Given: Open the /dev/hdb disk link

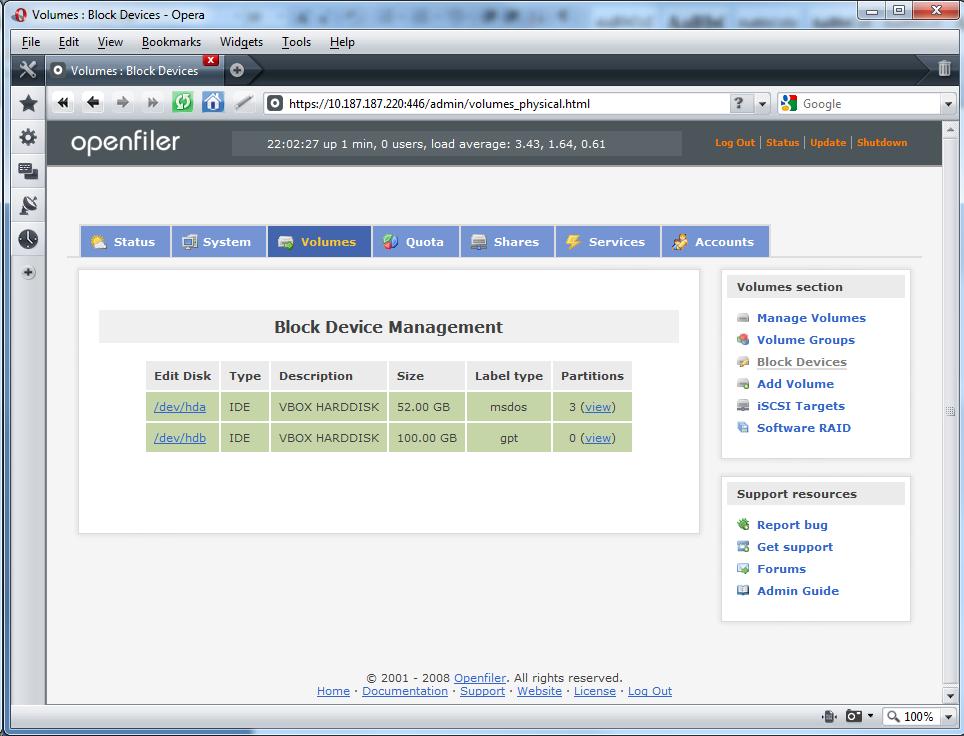Looking at the screenshot, I should (x=180, y=438).
